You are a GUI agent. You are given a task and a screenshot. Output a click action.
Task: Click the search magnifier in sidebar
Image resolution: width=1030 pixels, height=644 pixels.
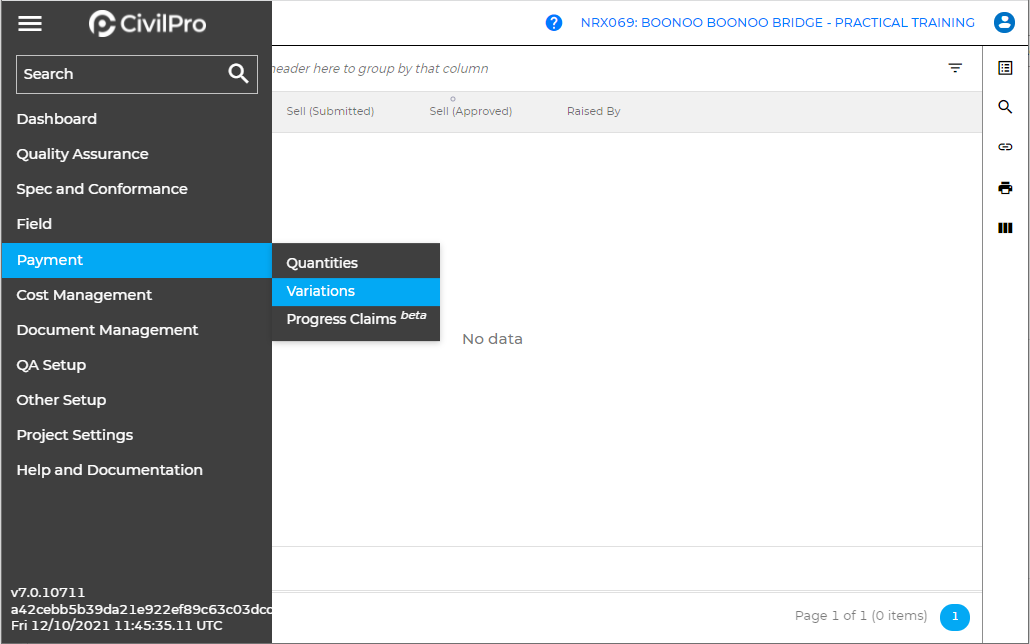pyautogui.click(x=238, y=74)
